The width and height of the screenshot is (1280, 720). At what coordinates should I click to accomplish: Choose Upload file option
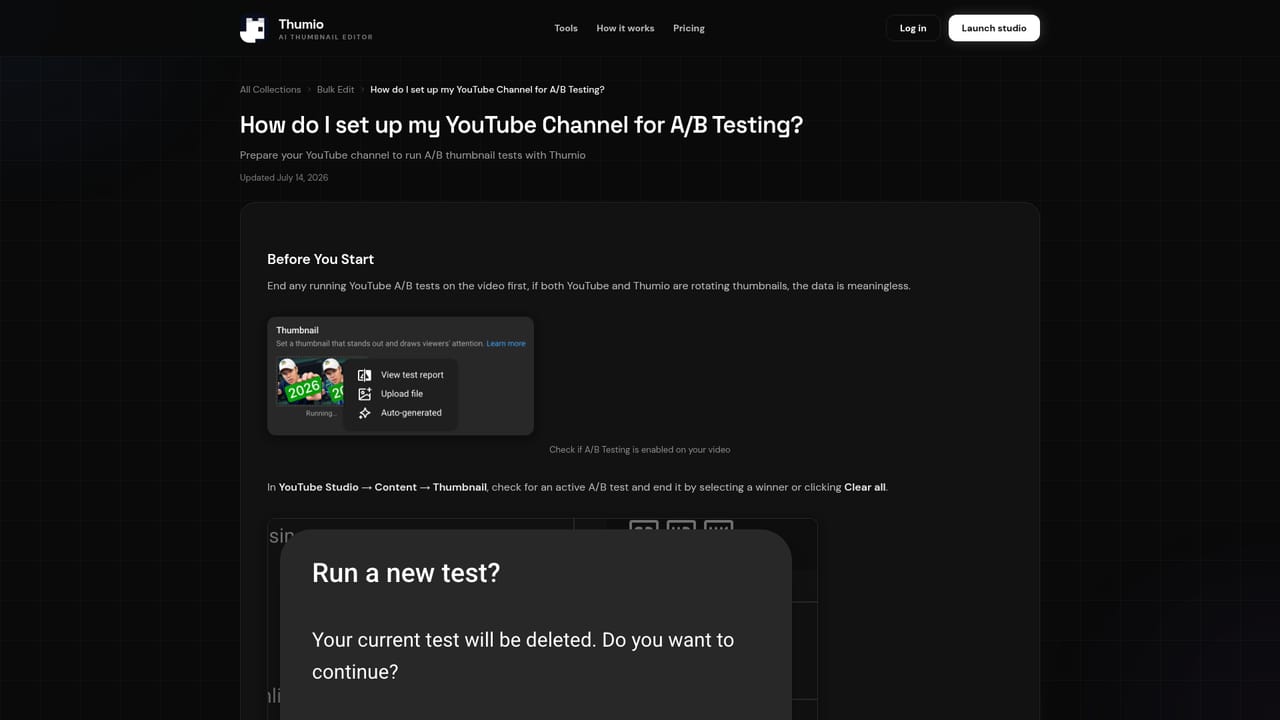tap(402, 394)
